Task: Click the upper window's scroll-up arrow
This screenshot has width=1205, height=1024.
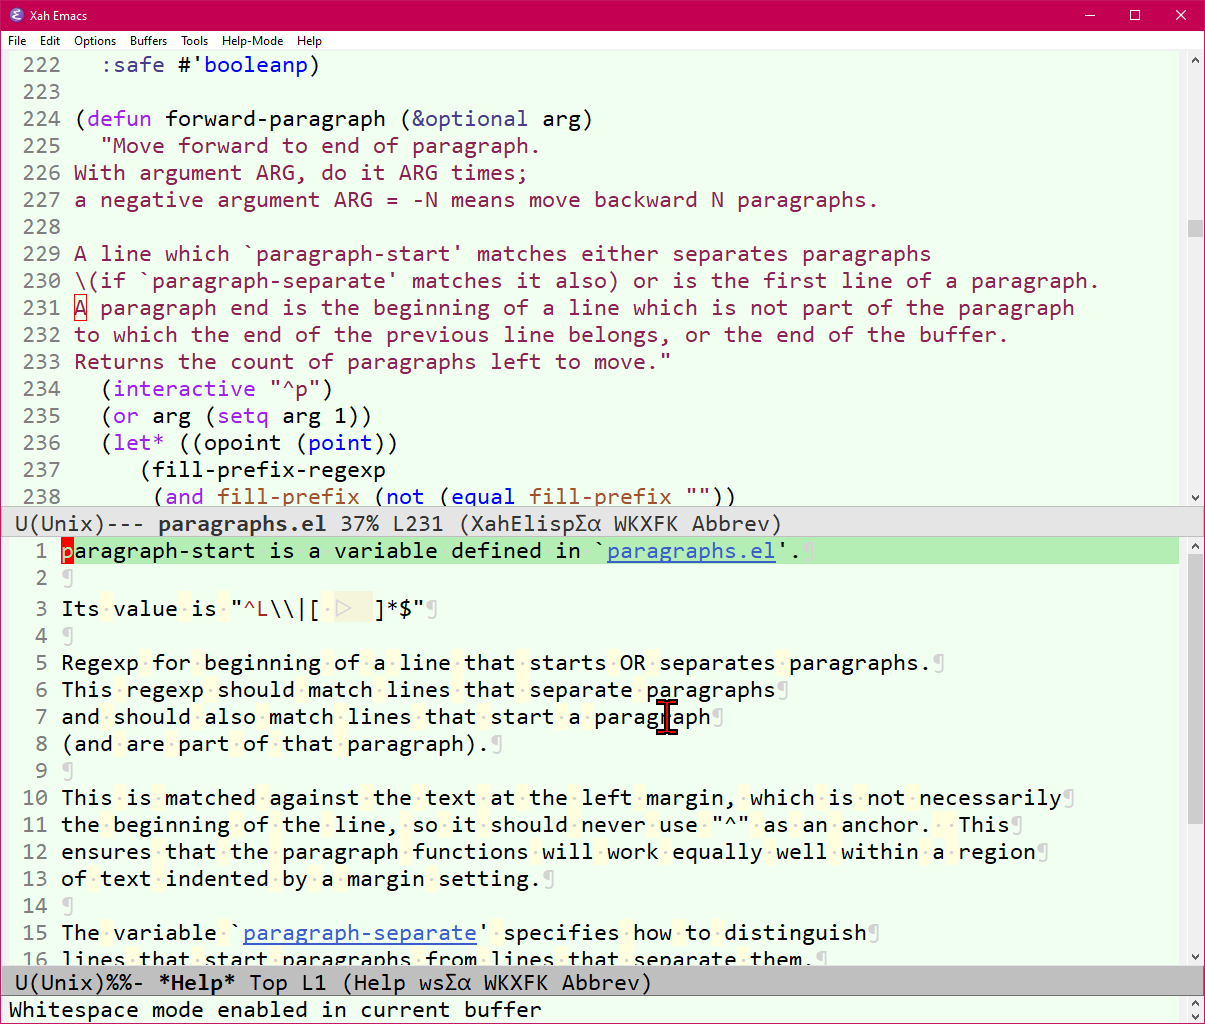Action: pyautogui.click(x=1195, y=60)
